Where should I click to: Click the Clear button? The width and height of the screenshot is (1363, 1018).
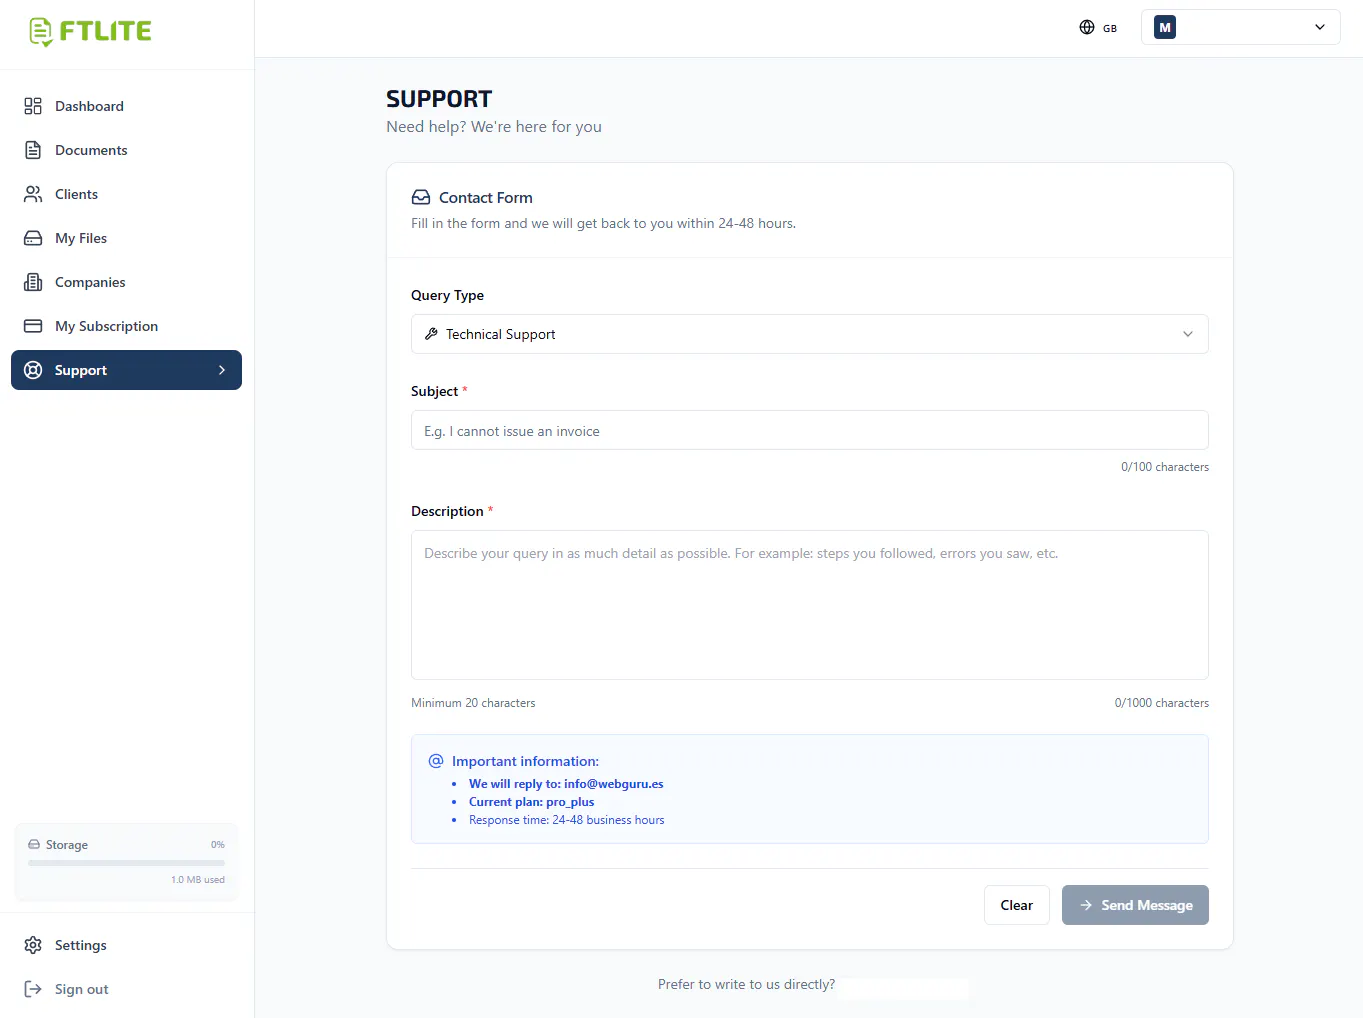tap(1017, 905)
